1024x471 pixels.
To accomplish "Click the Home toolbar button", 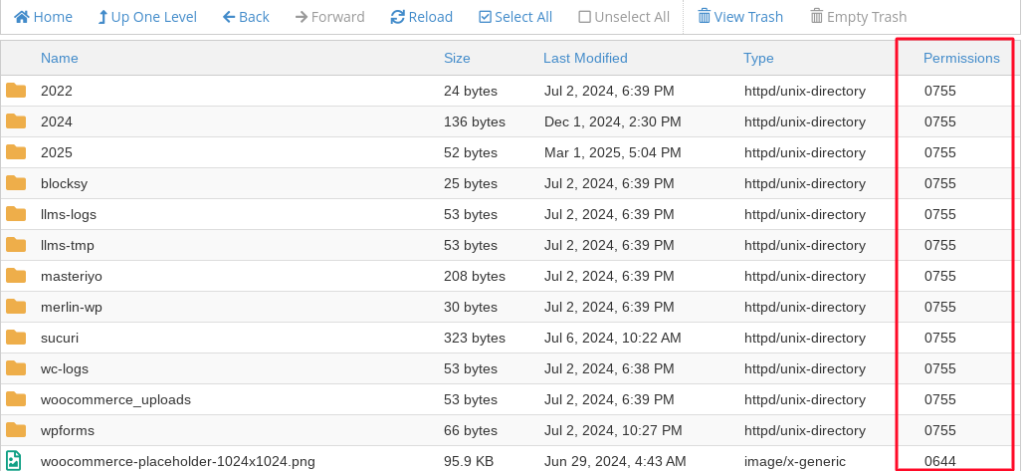I will [43, 17].
